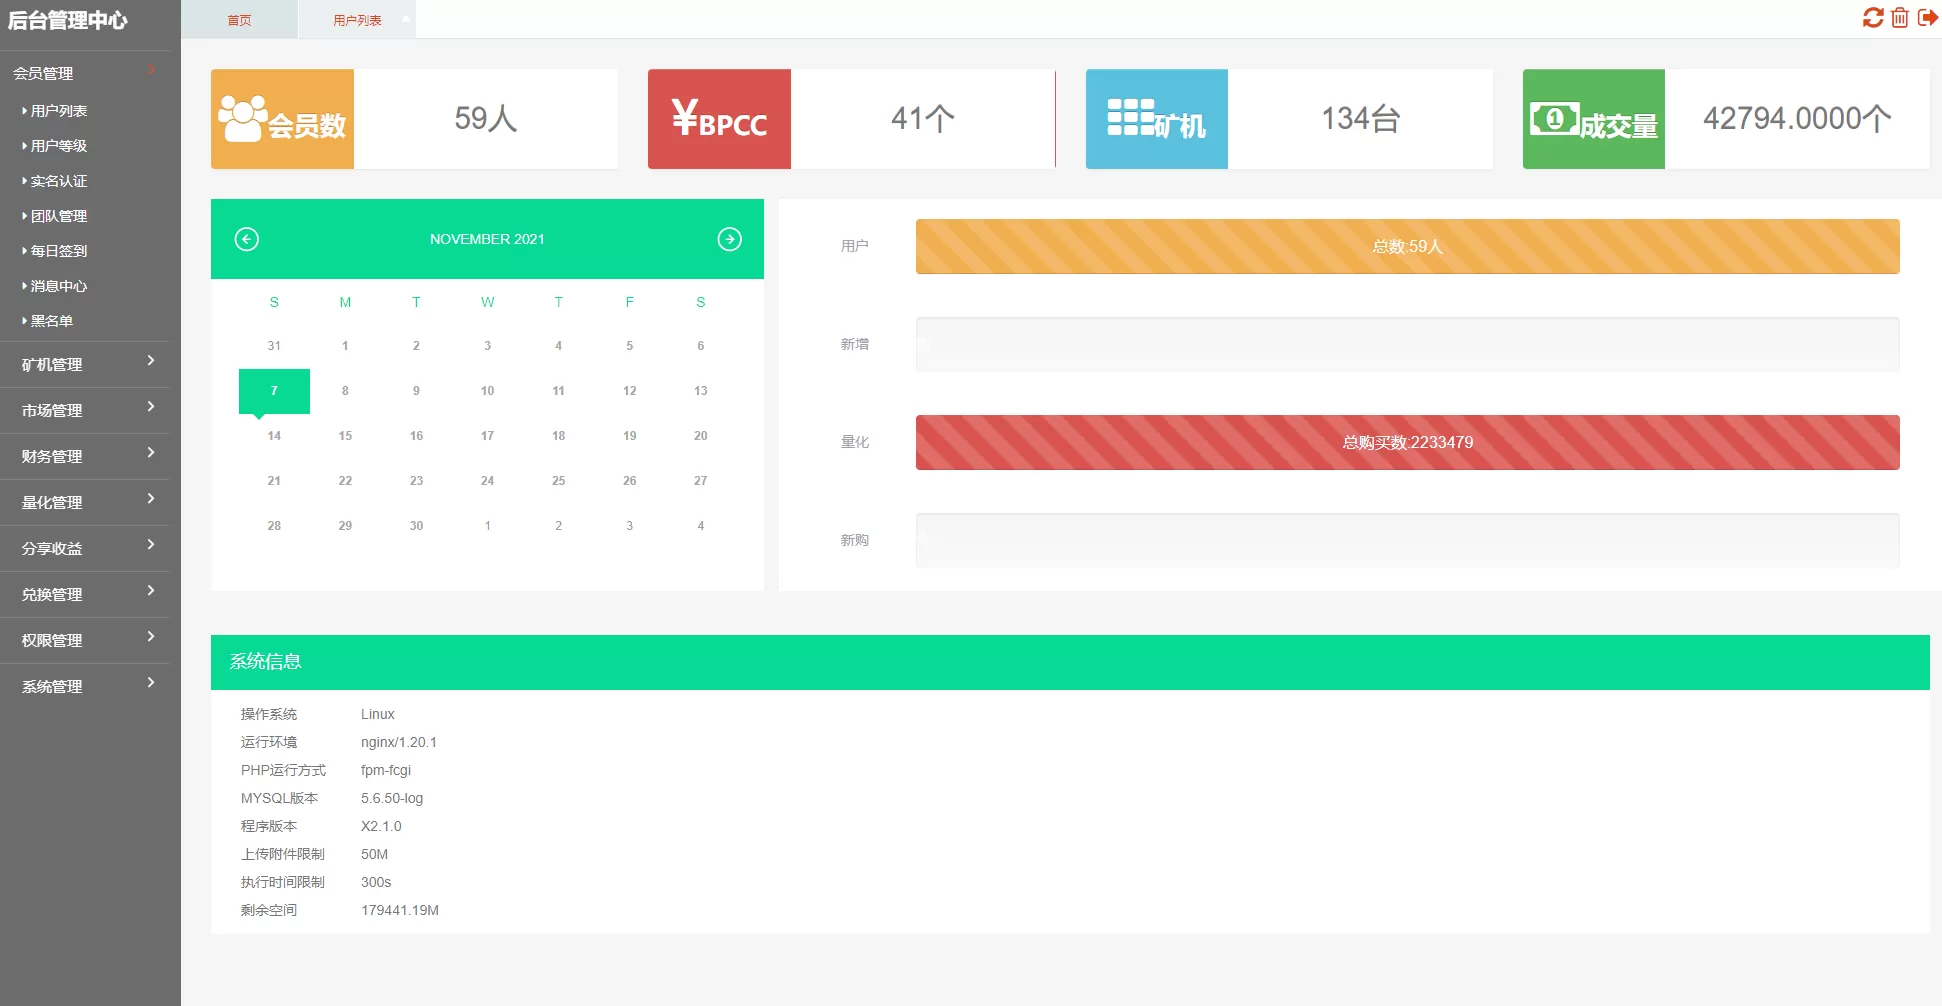Switch to the 首页 tab
The width and height of the screenshot is (1942, 1006).
pyautogui.click(x=239, y=20)
